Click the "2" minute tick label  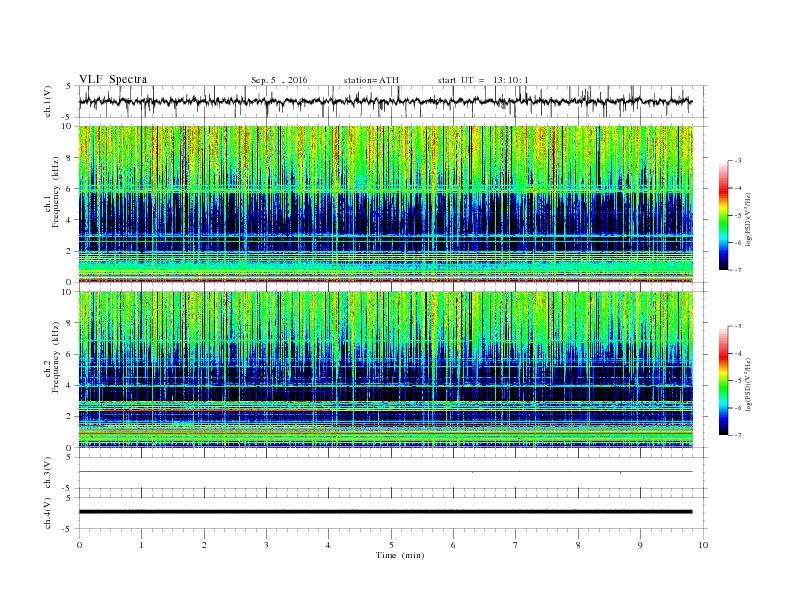pyautogui.click(x=204, y=545)
